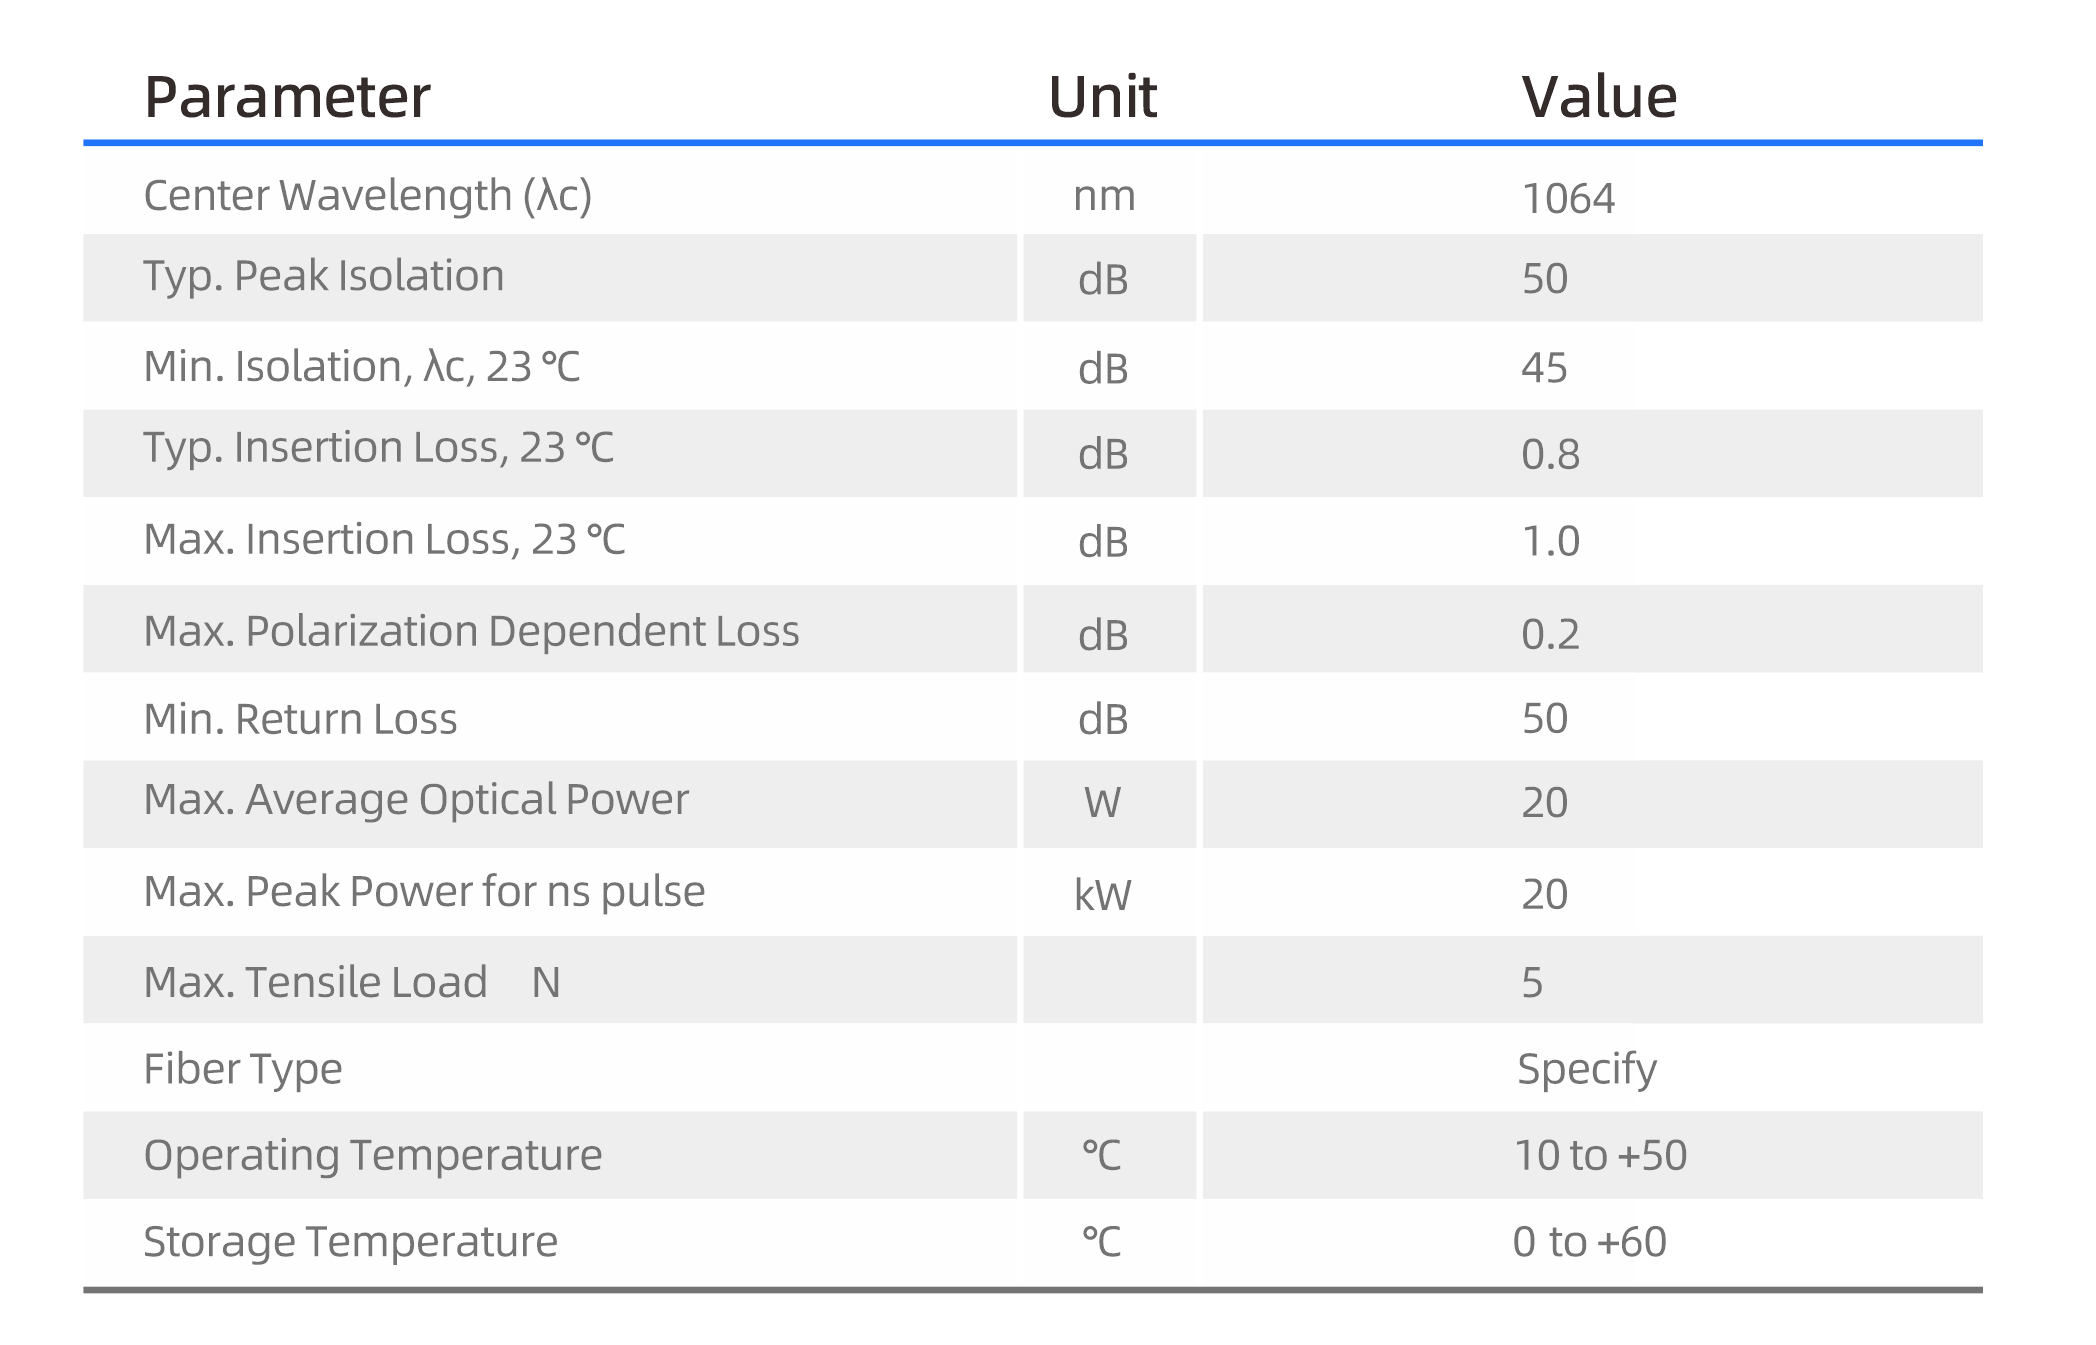Click the Max. Polarization Dependent Loss label
Screen dimensions: 2096x1345
[x=471, y=631]
